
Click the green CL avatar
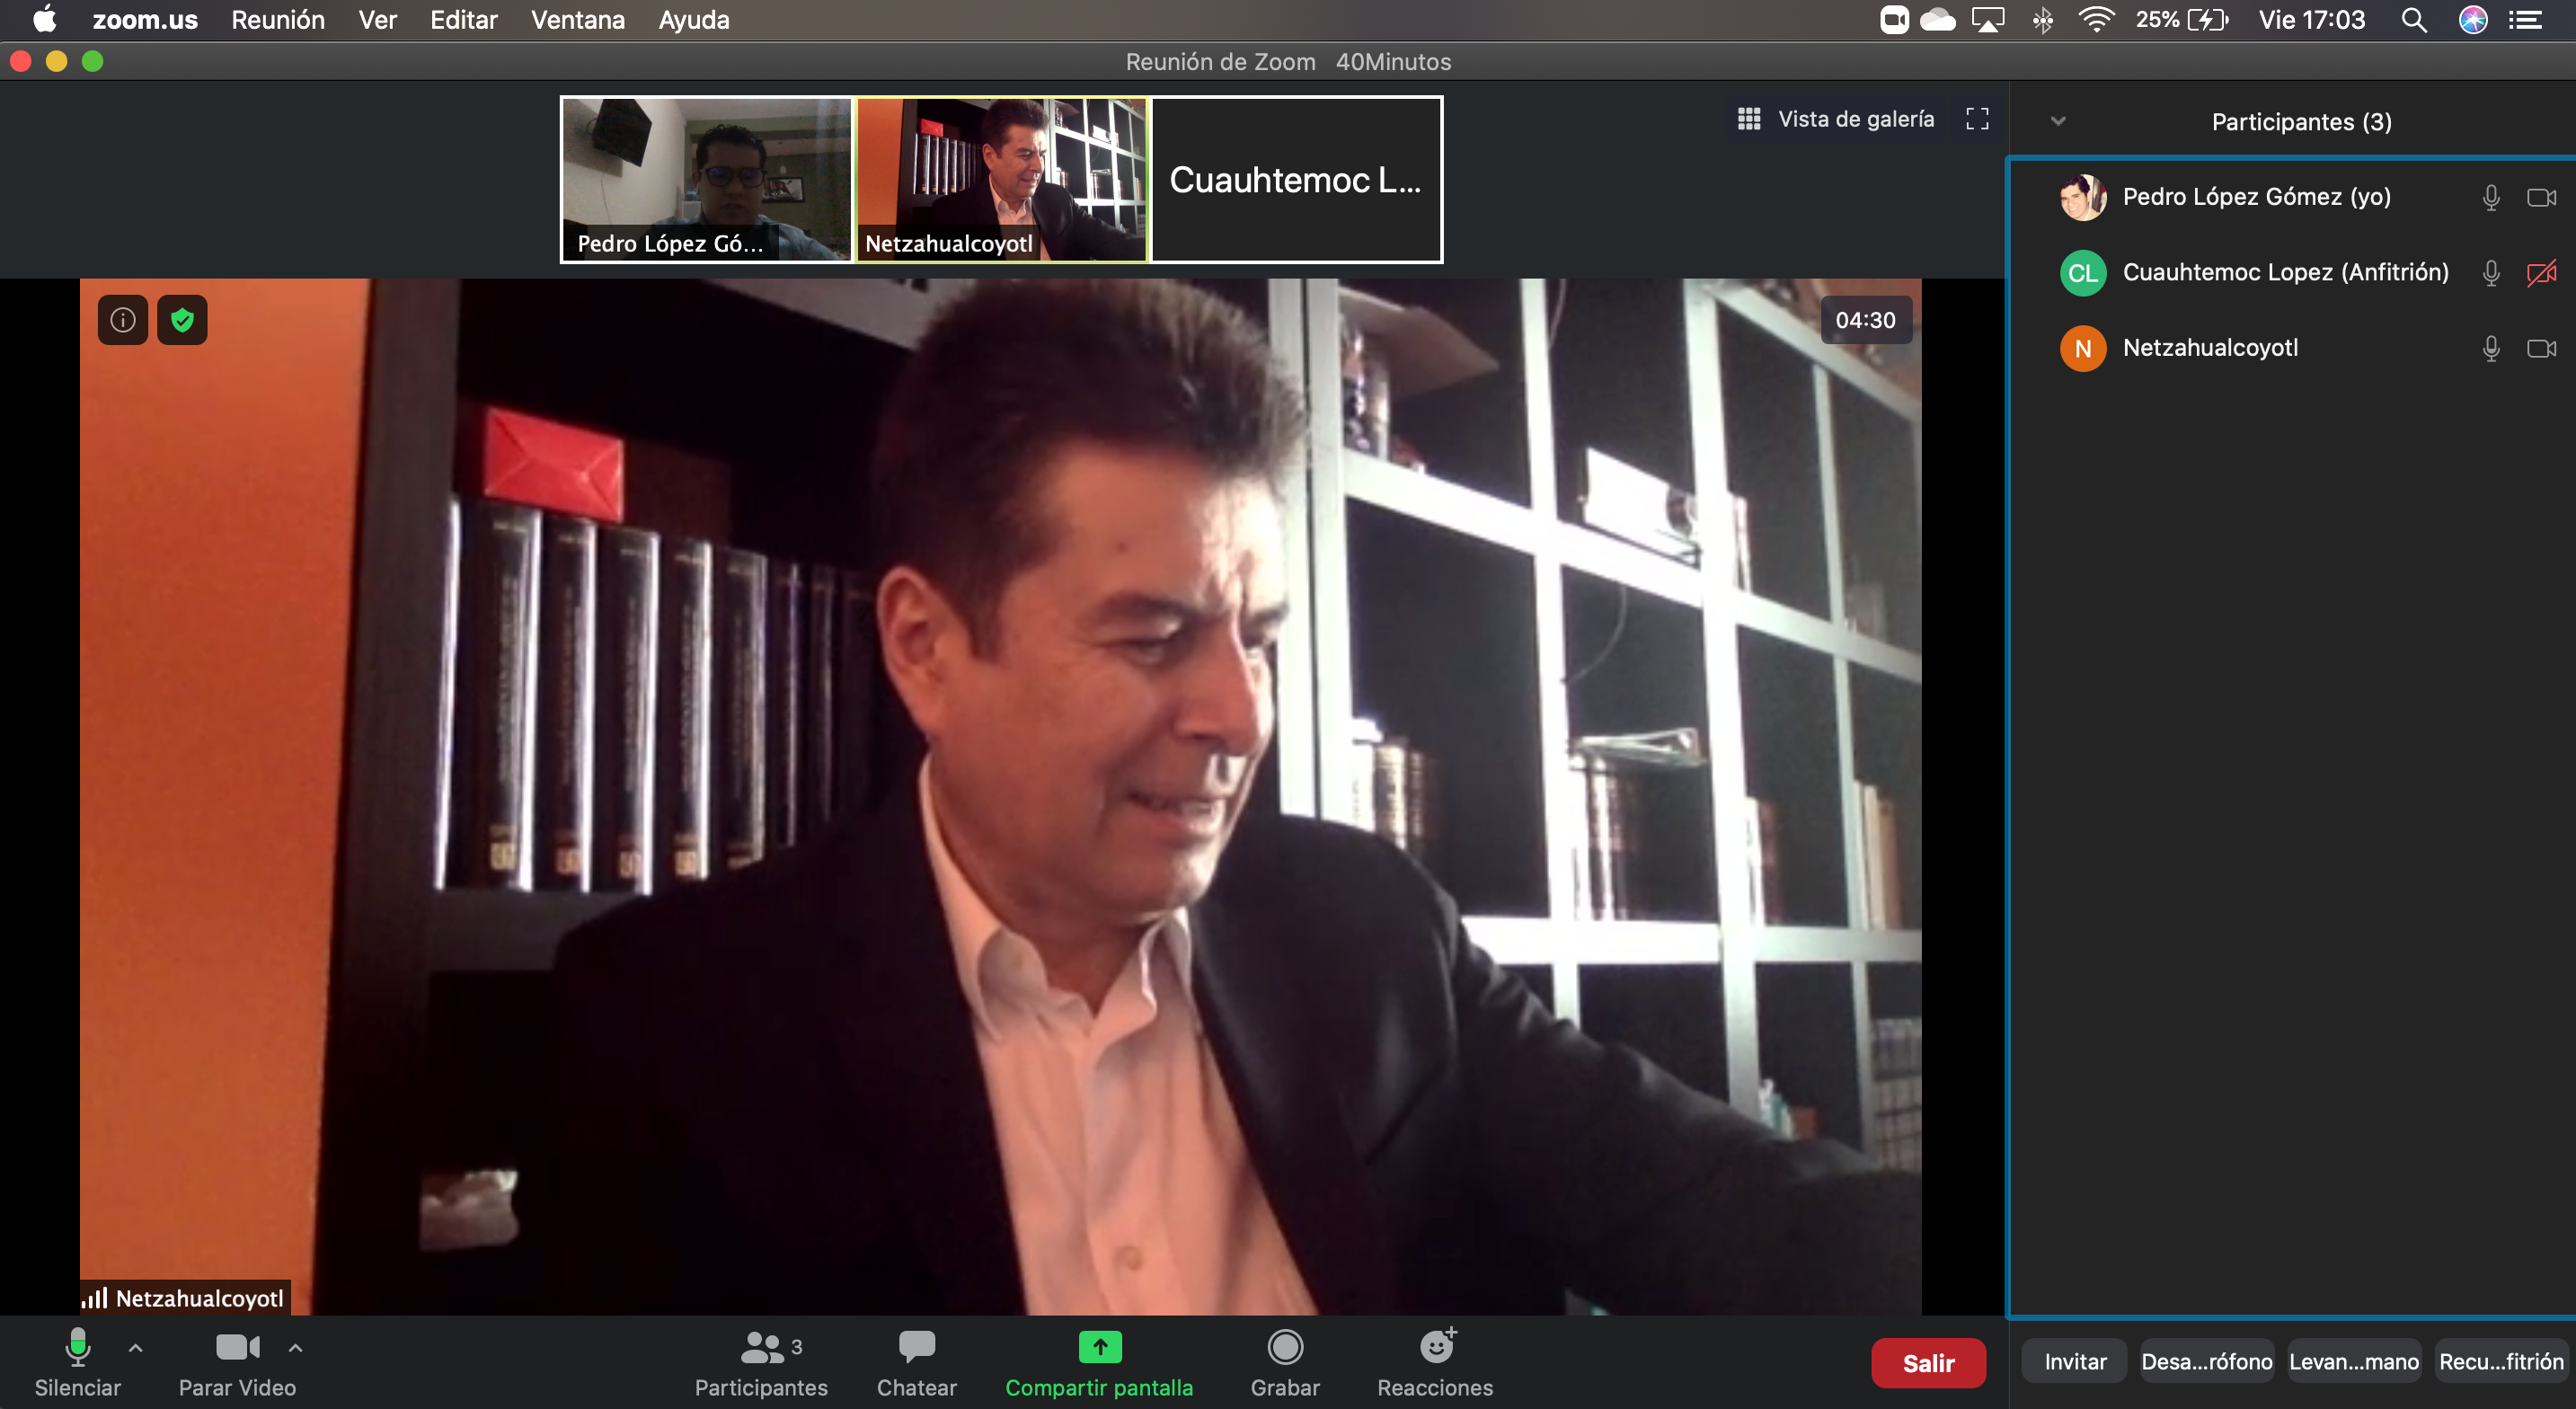tap(2083, 273)
